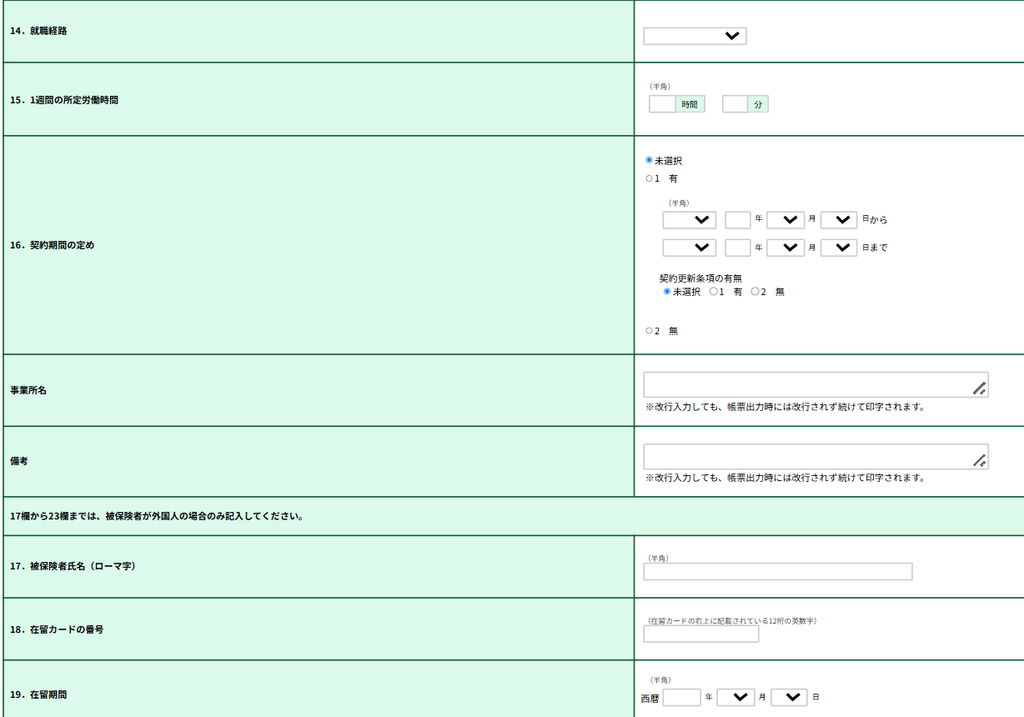Select 未選択 radio for 契約期間の定め
Image resolution: width=1024 pixels, height=717 pixels.
pyautogui.click(x=649, y=160)
